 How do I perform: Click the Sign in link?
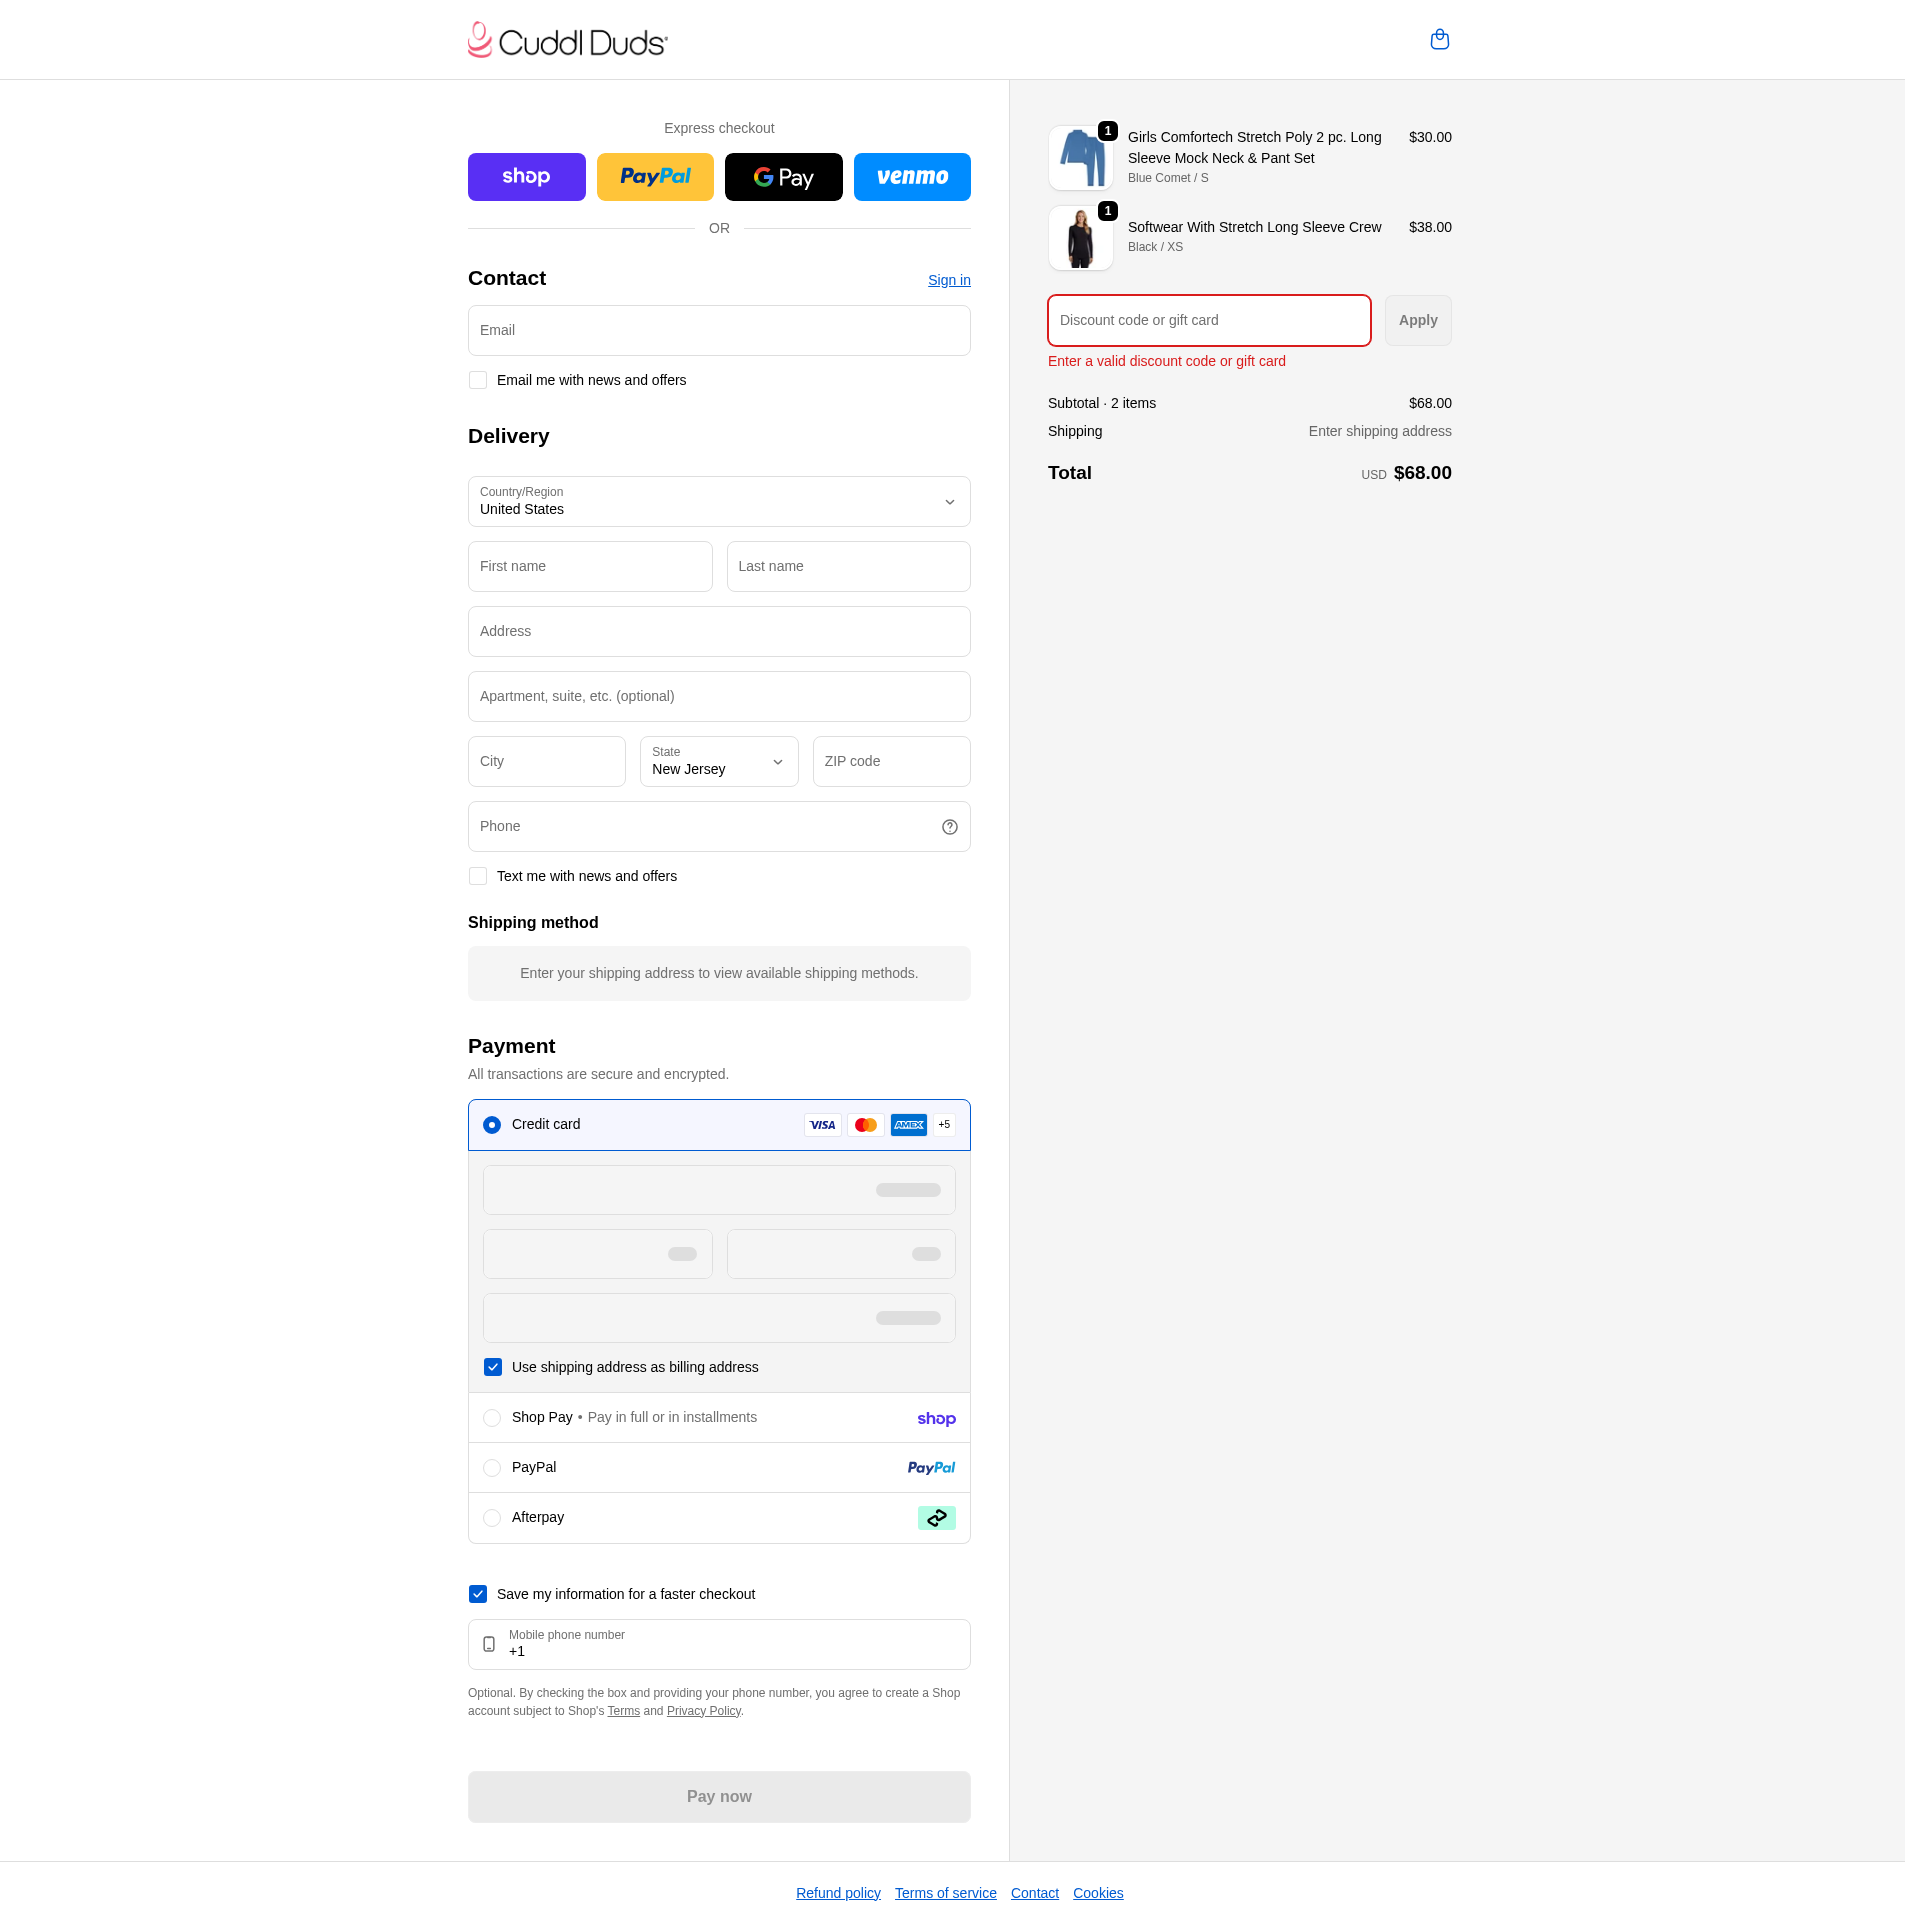948,280
